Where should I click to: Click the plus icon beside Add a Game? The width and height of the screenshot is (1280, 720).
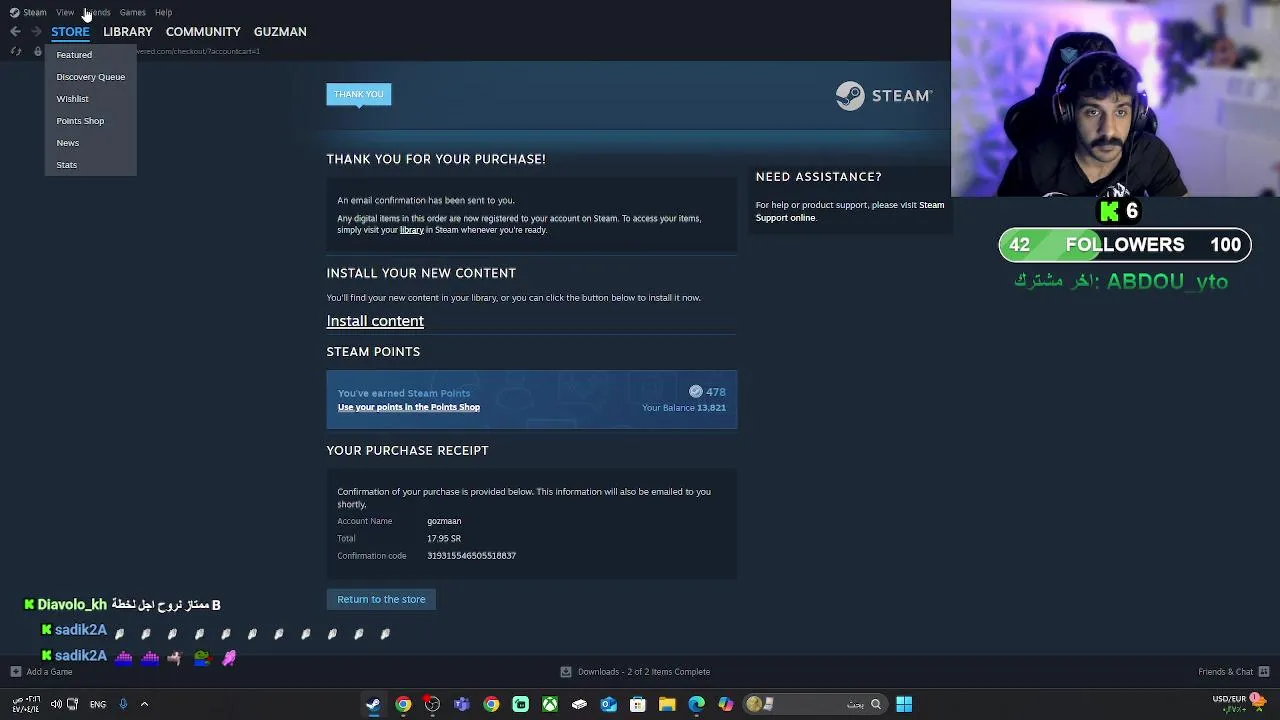tap(15, 672)
